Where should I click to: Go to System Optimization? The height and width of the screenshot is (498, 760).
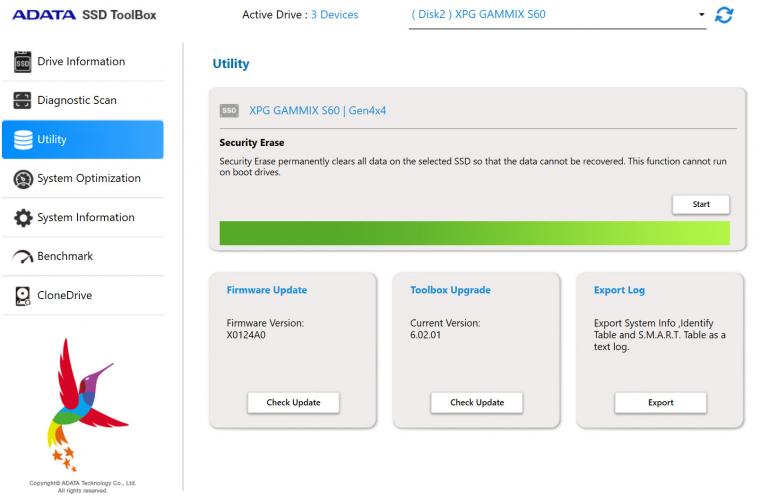pyautogui.click(x=83, y=178)
